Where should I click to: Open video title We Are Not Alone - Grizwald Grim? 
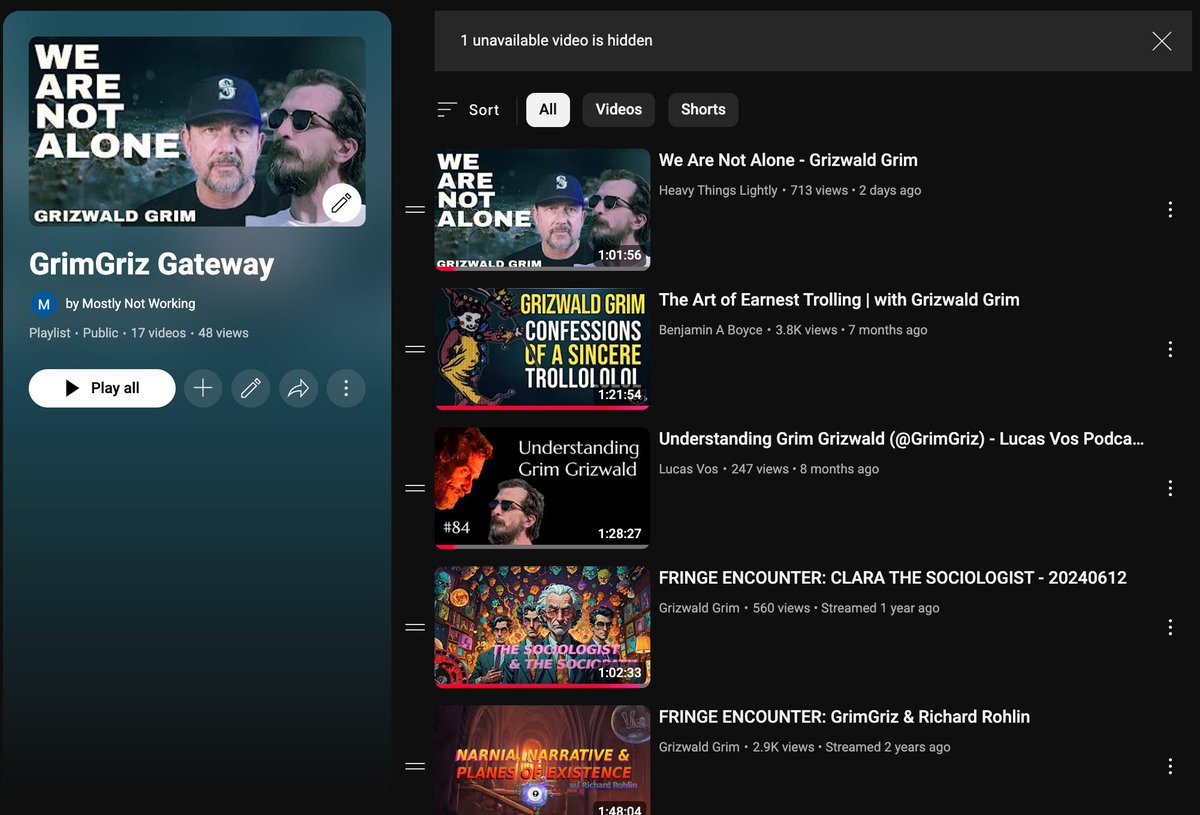pos(788,160)
